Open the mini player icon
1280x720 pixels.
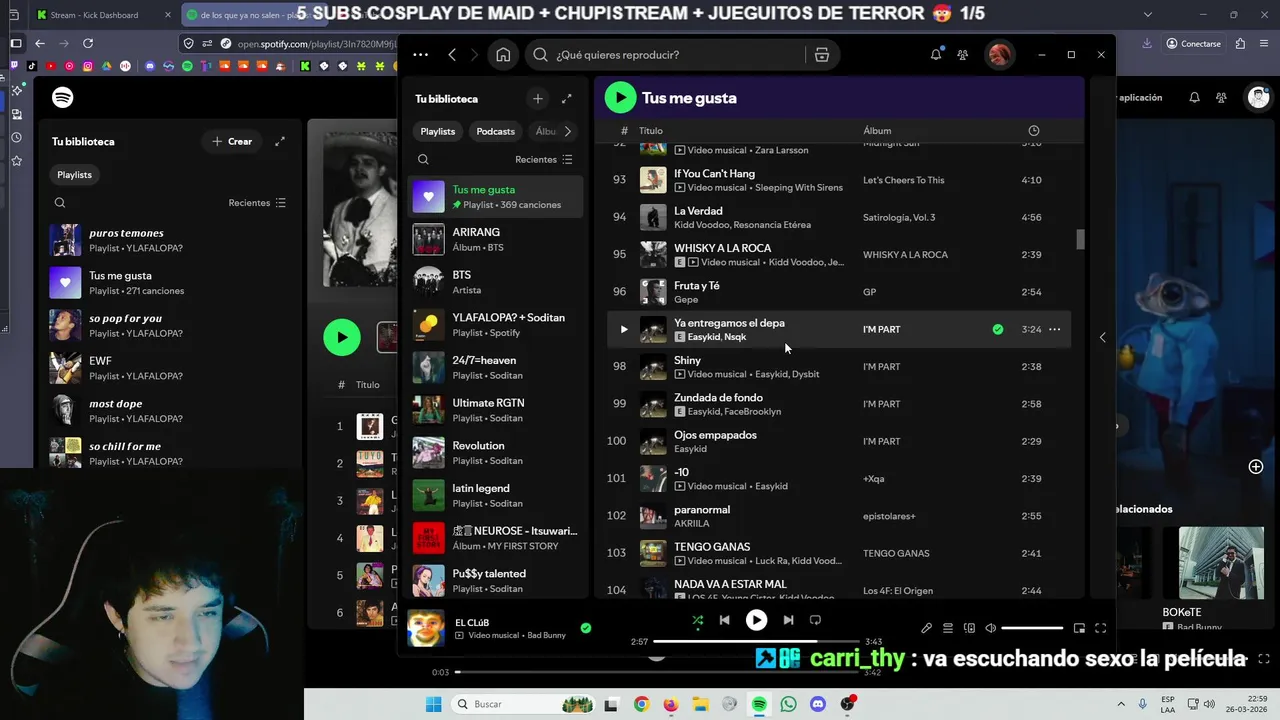tap(1079, 628)
